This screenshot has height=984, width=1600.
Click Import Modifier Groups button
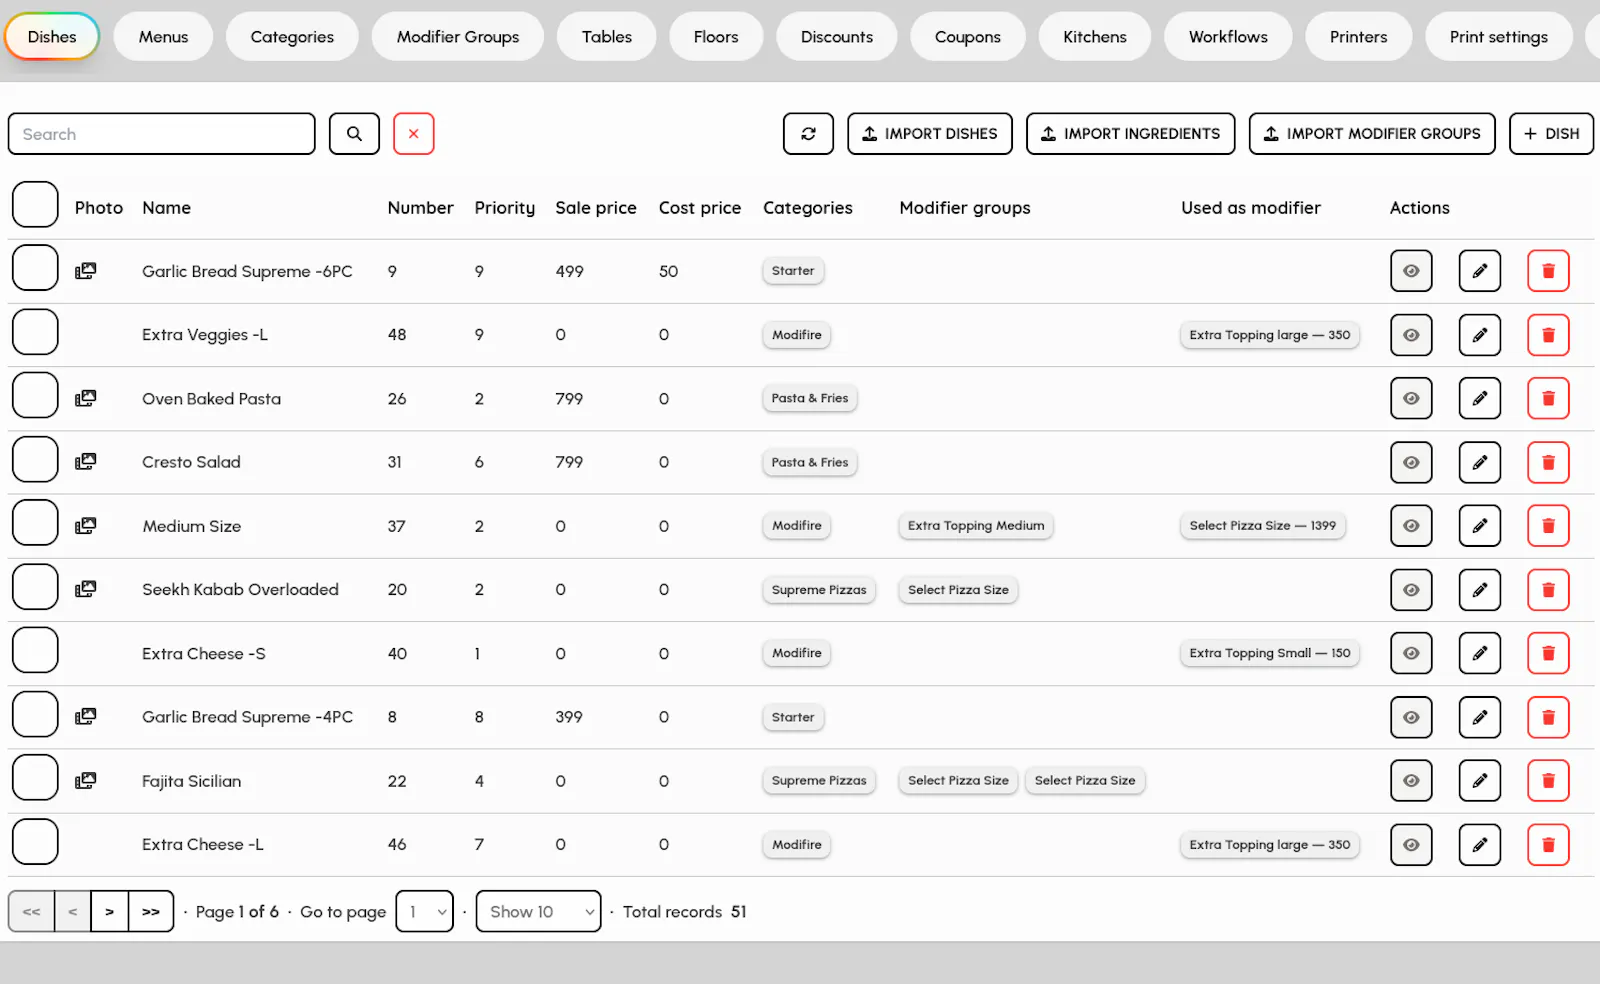(x=1372, y=134)
